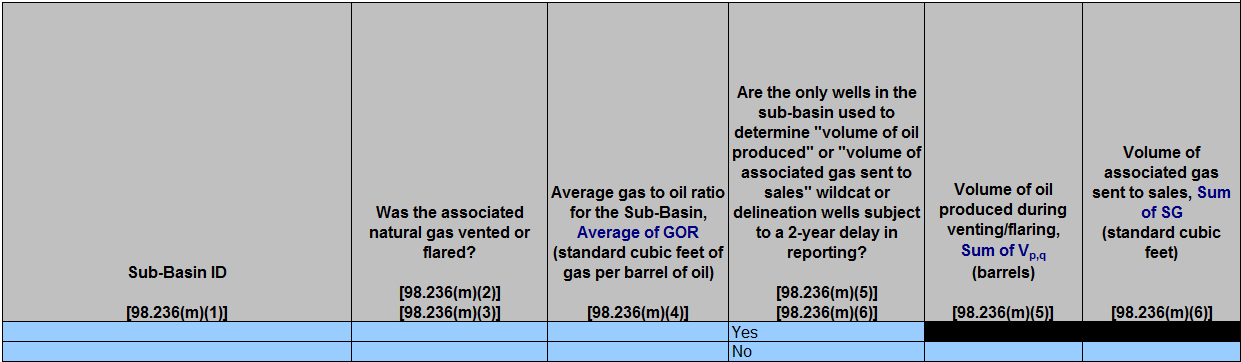Select the Volume of associated gas sent to sales header
Image resolution: width=1241 pixels, height=362 pixels.
[1161, 162]
